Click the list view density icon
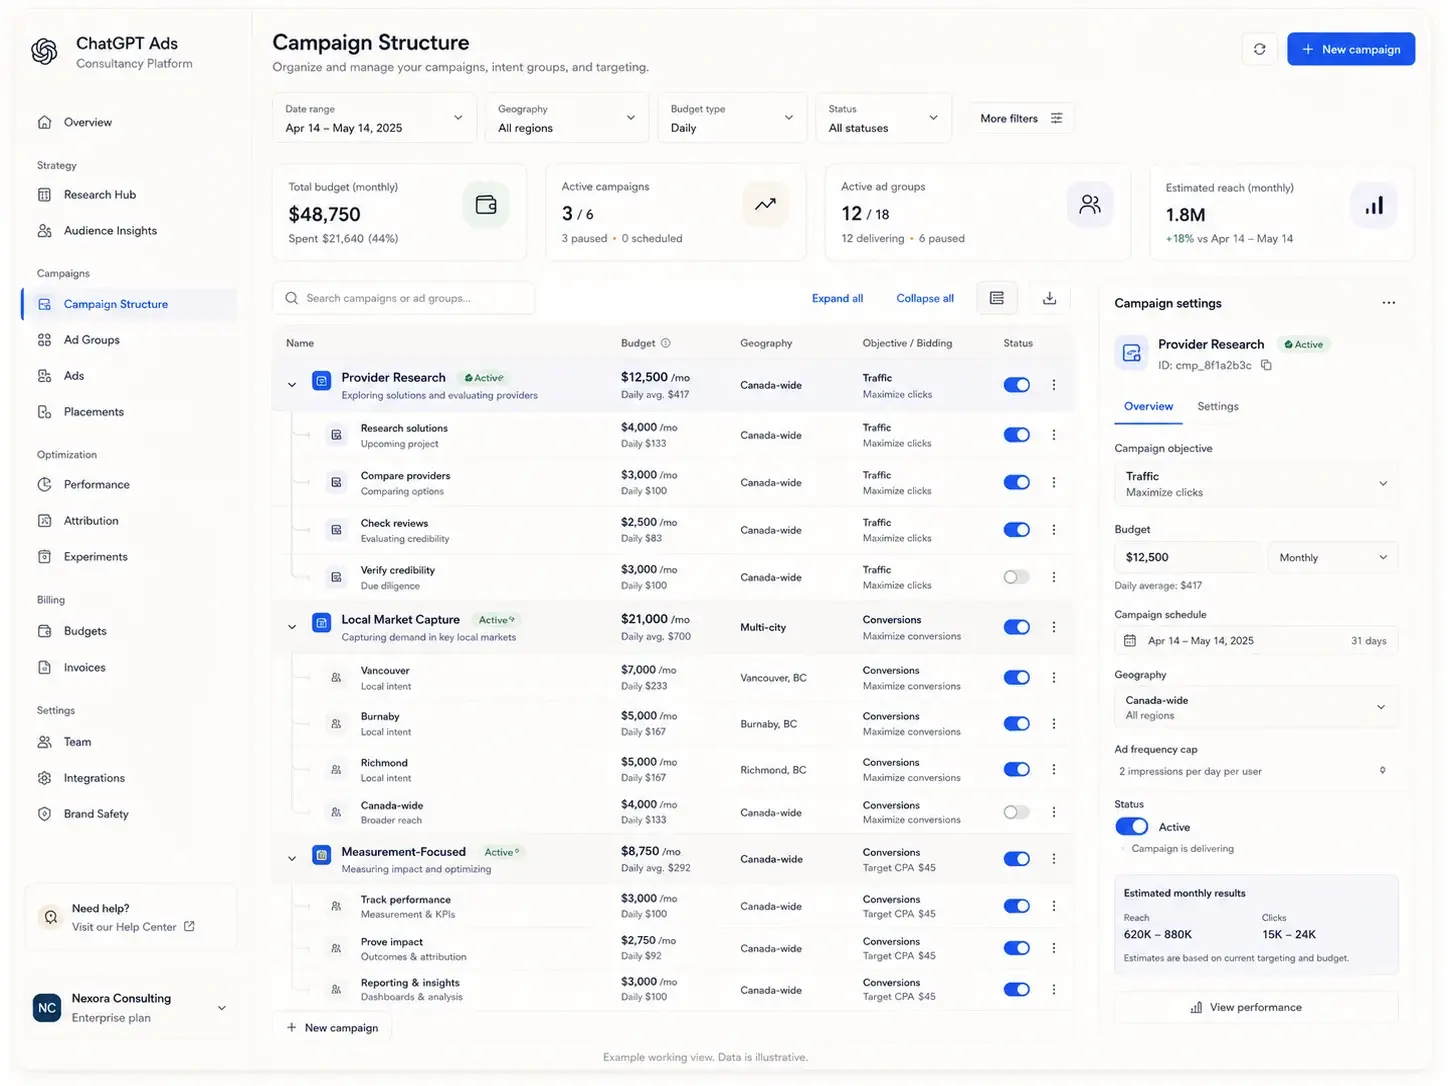The image size is (1448, 1086). [x=997, y=298]
